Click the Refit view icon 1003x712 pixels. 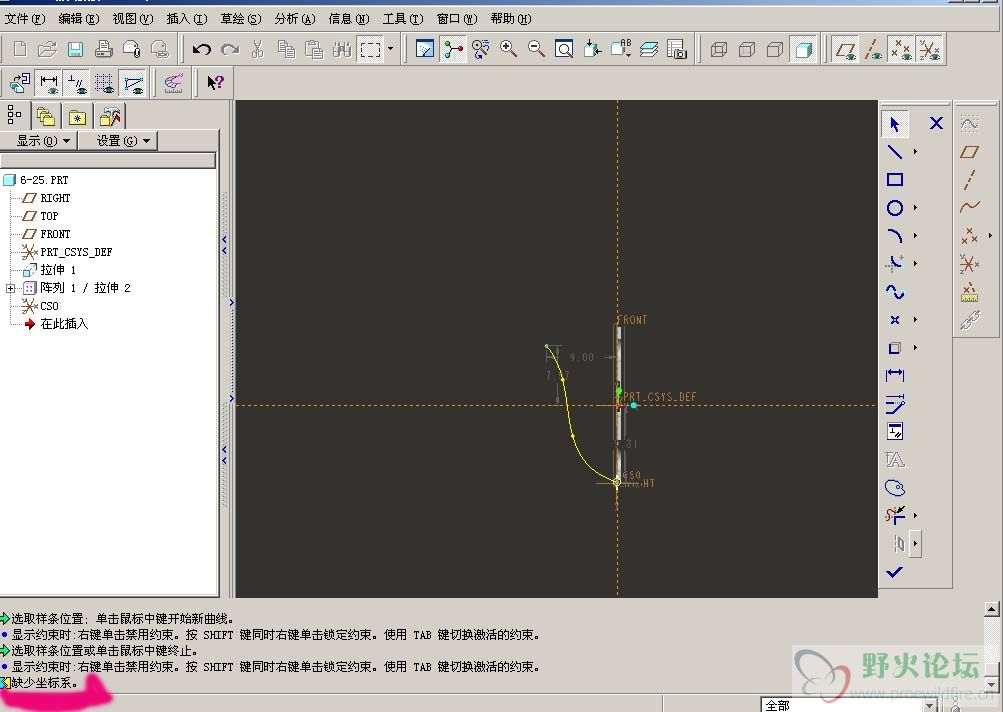pyautogui.click(x=564, y=49)
